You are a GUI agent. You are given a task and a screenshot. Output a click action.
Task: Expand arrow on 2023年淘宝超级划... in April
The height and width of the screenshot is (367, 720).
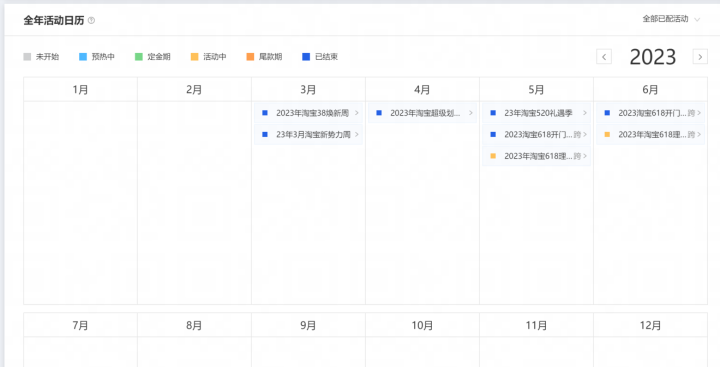(471, 113)
